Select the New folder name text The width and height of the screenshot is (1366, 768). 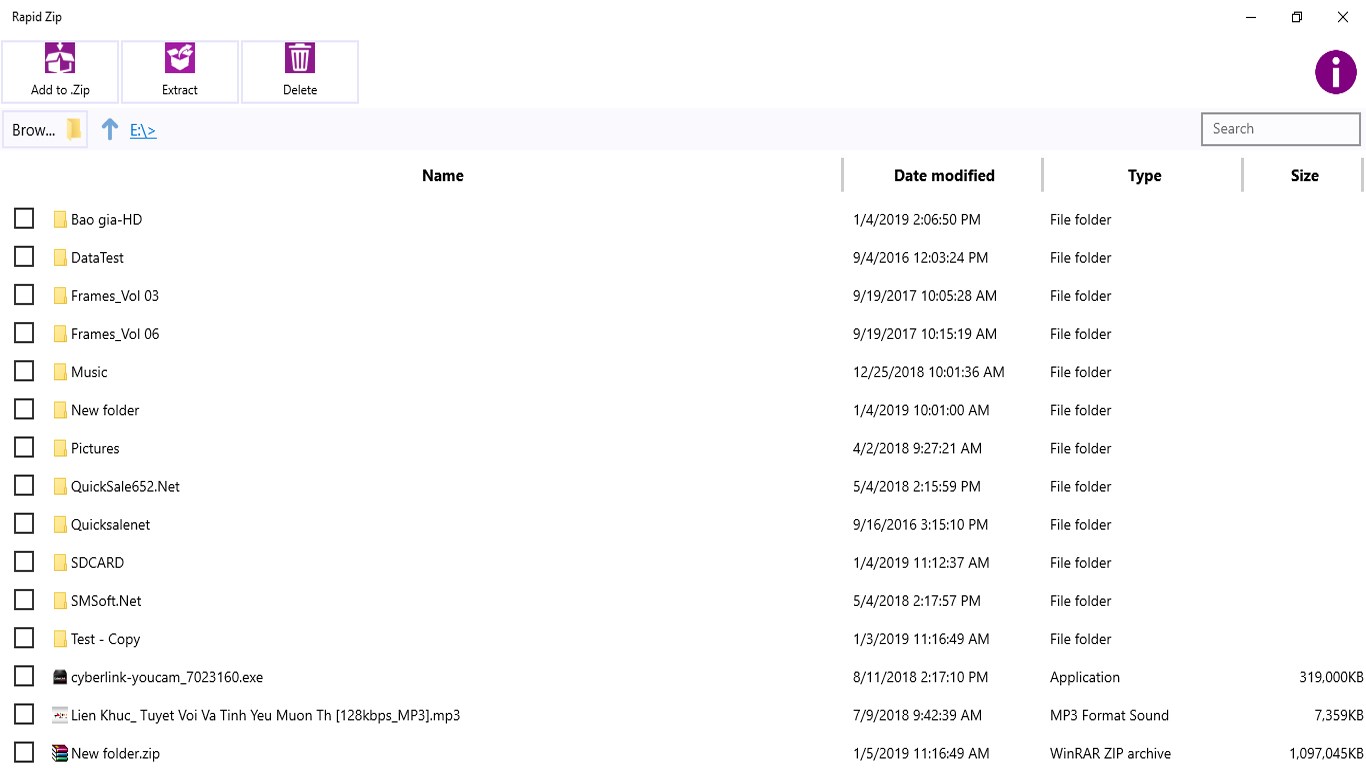click(x=105, y=410)
